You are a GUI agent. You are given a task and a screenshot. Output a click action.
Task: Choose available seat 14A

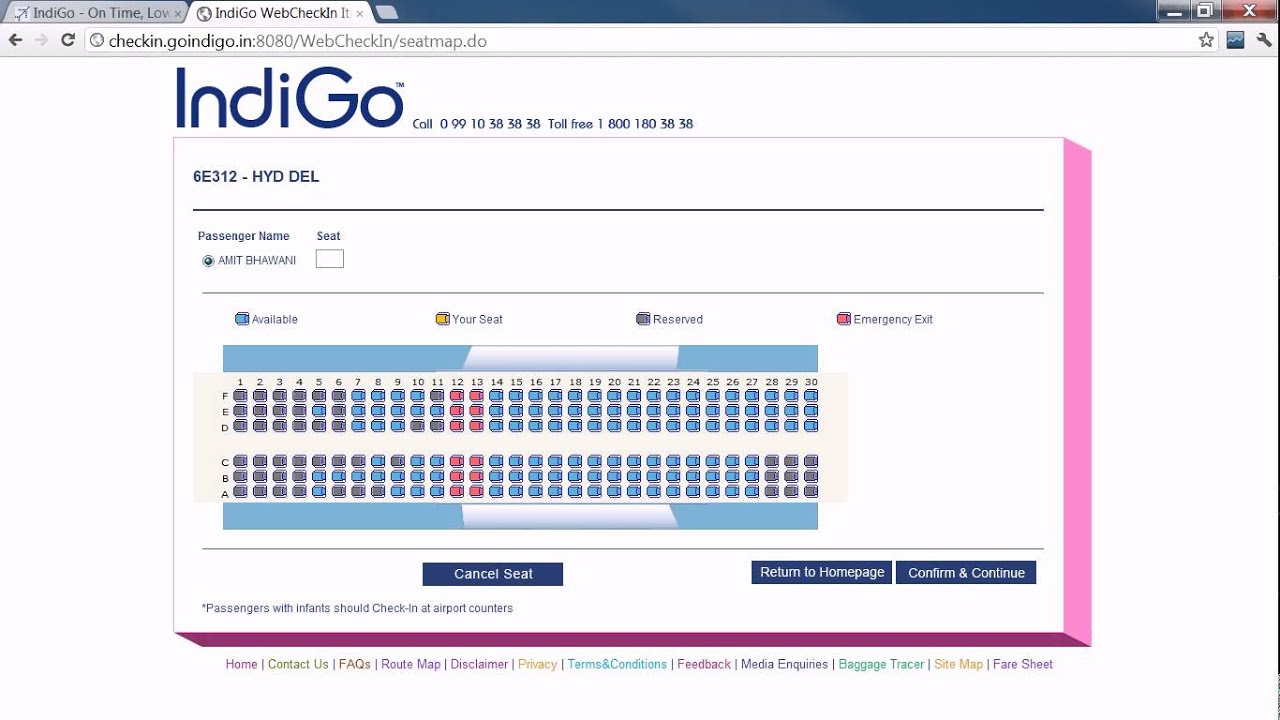click(x=496, y=492)
